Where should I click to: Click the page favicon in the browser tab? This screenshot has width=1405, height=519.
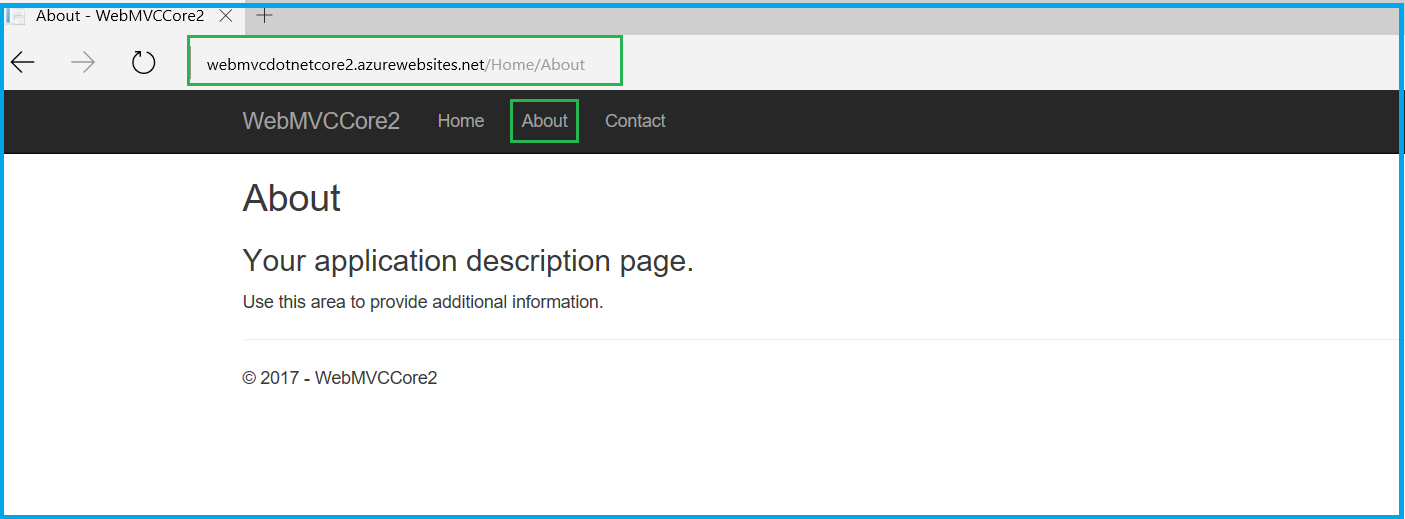click(x=16, y=17)
